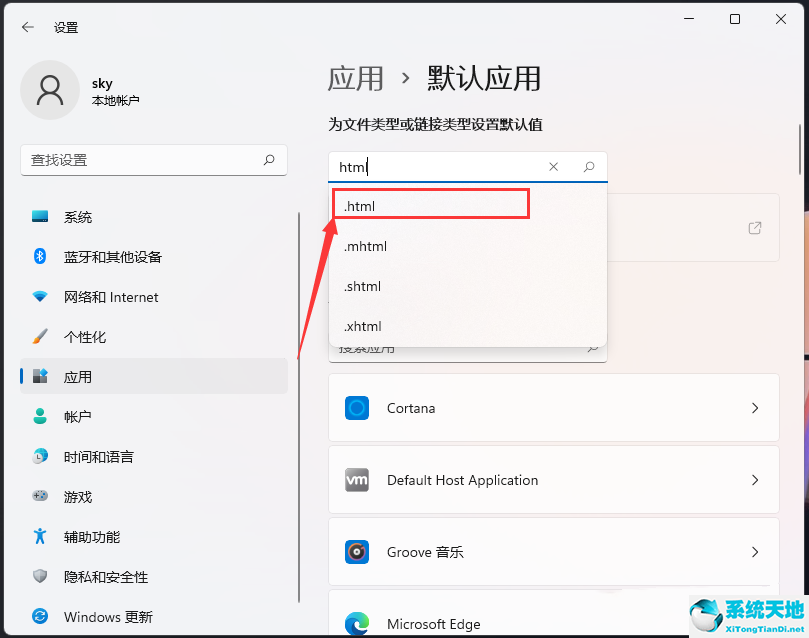Expand the Cortana entry chevron
This screenshot has width=809, height=638.
[x=756, y=408]
